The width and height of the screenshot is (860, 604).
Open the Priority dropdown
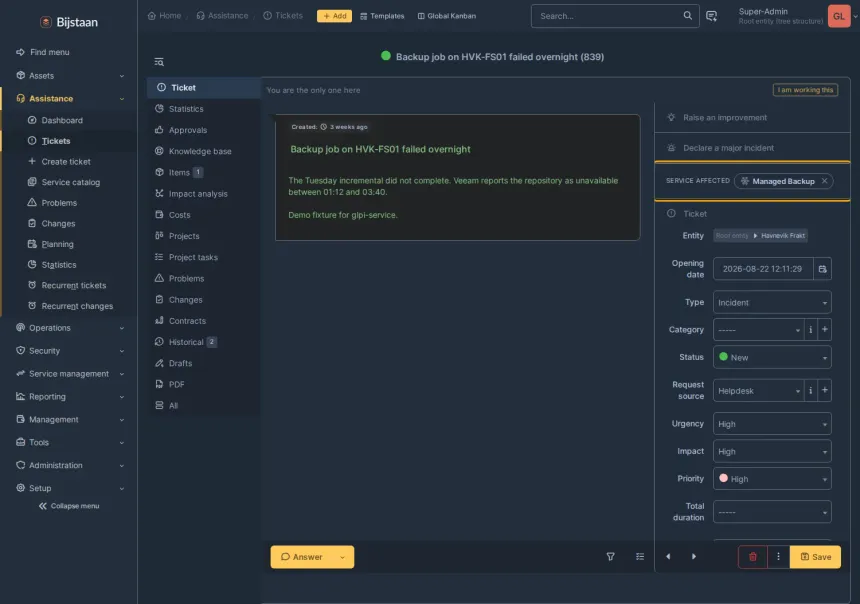(772, 479)
